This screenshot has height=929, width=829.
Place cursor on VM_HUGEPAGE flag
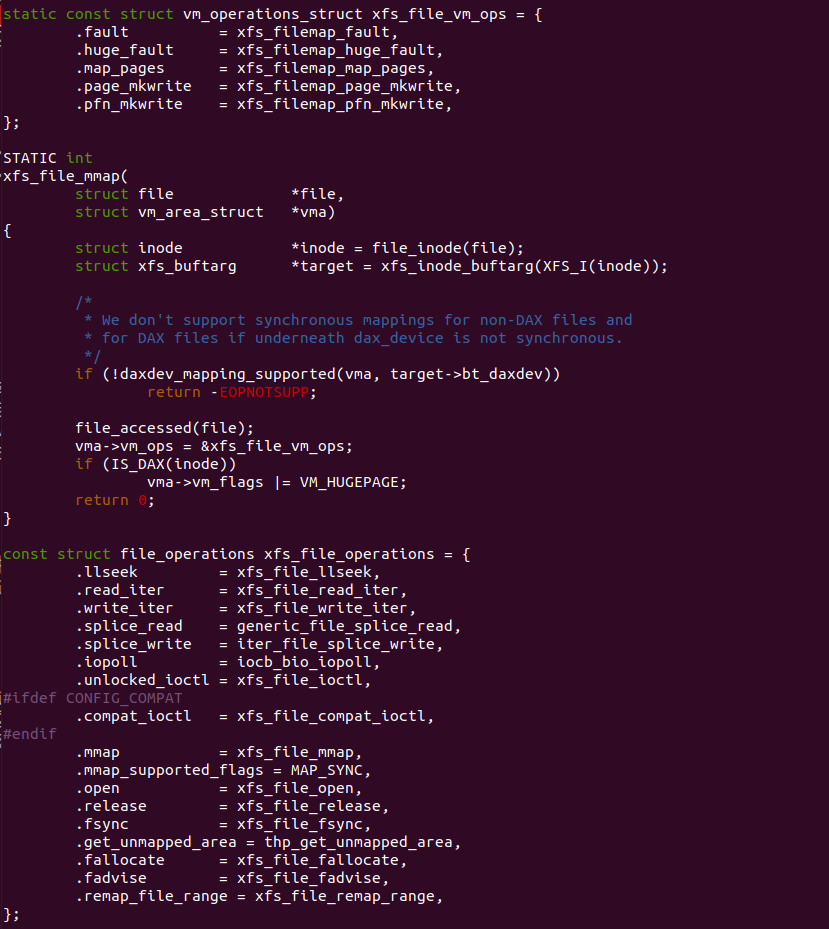(x=353, y=482)
